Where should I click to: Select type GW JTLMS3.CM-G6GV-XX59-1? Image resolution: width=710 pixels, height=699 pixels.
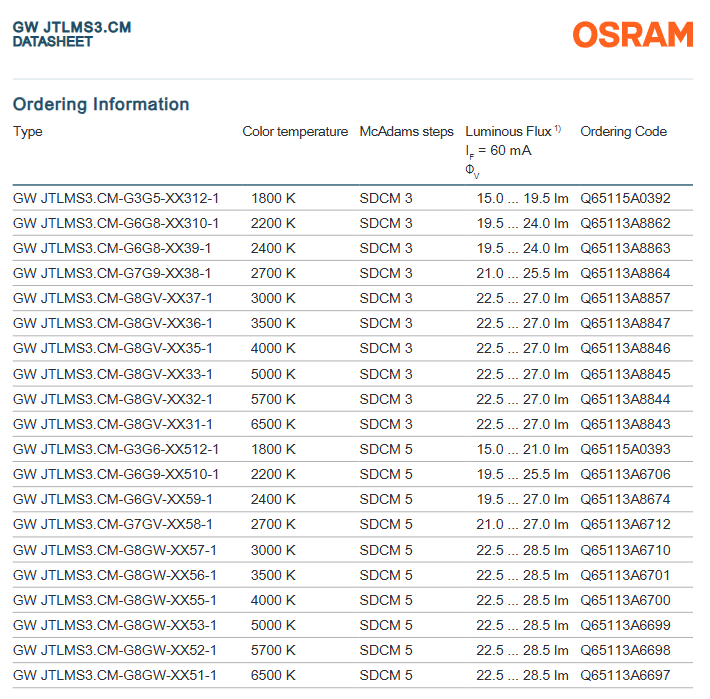(113, 499)
